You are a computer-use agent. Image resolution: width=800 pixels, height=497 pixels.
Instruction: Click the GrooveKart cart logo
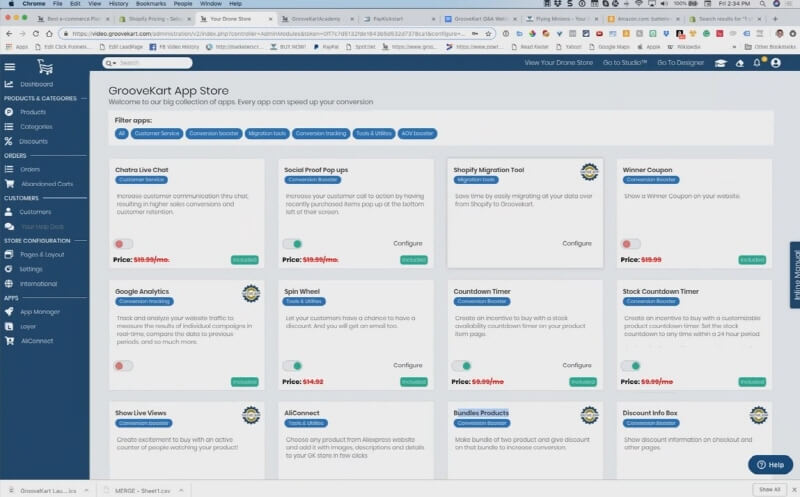pos(45,67)
